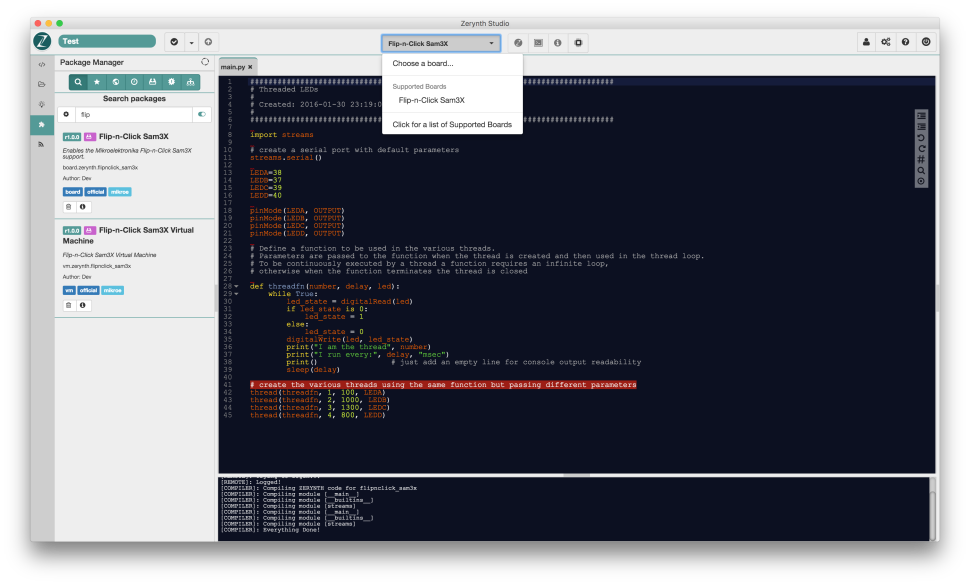The image size is (970, 585).
Task: Open the help question mark icon
Action: coord(906,42)
